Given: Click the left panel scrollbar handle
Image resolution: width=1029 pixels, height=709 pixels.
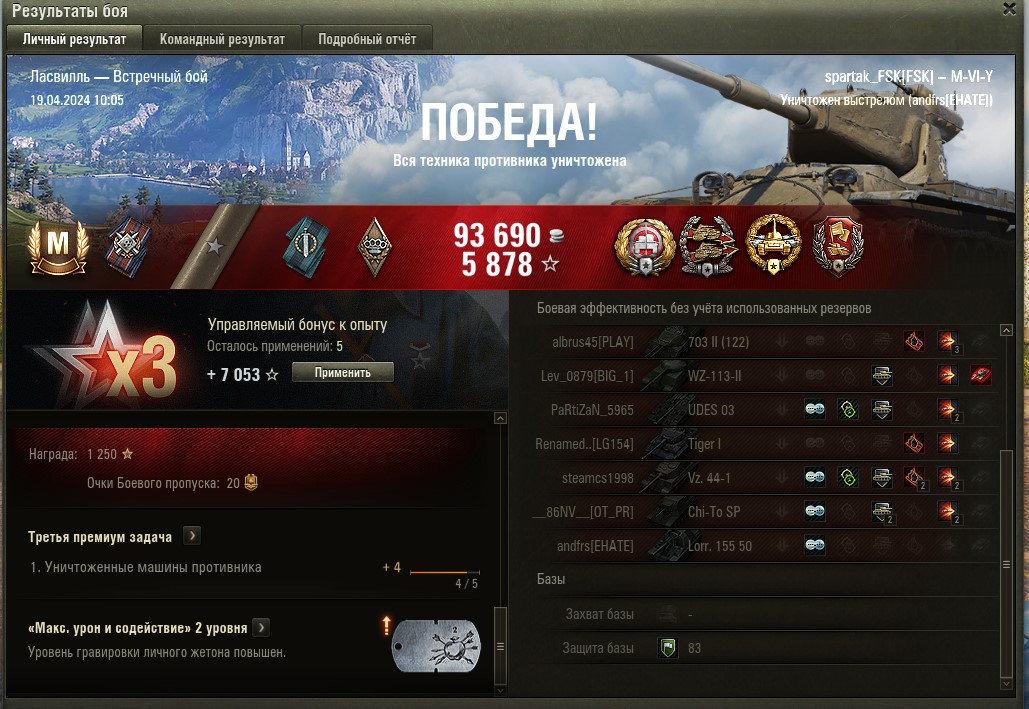Looking at the screenshot, I should (500, 647).
